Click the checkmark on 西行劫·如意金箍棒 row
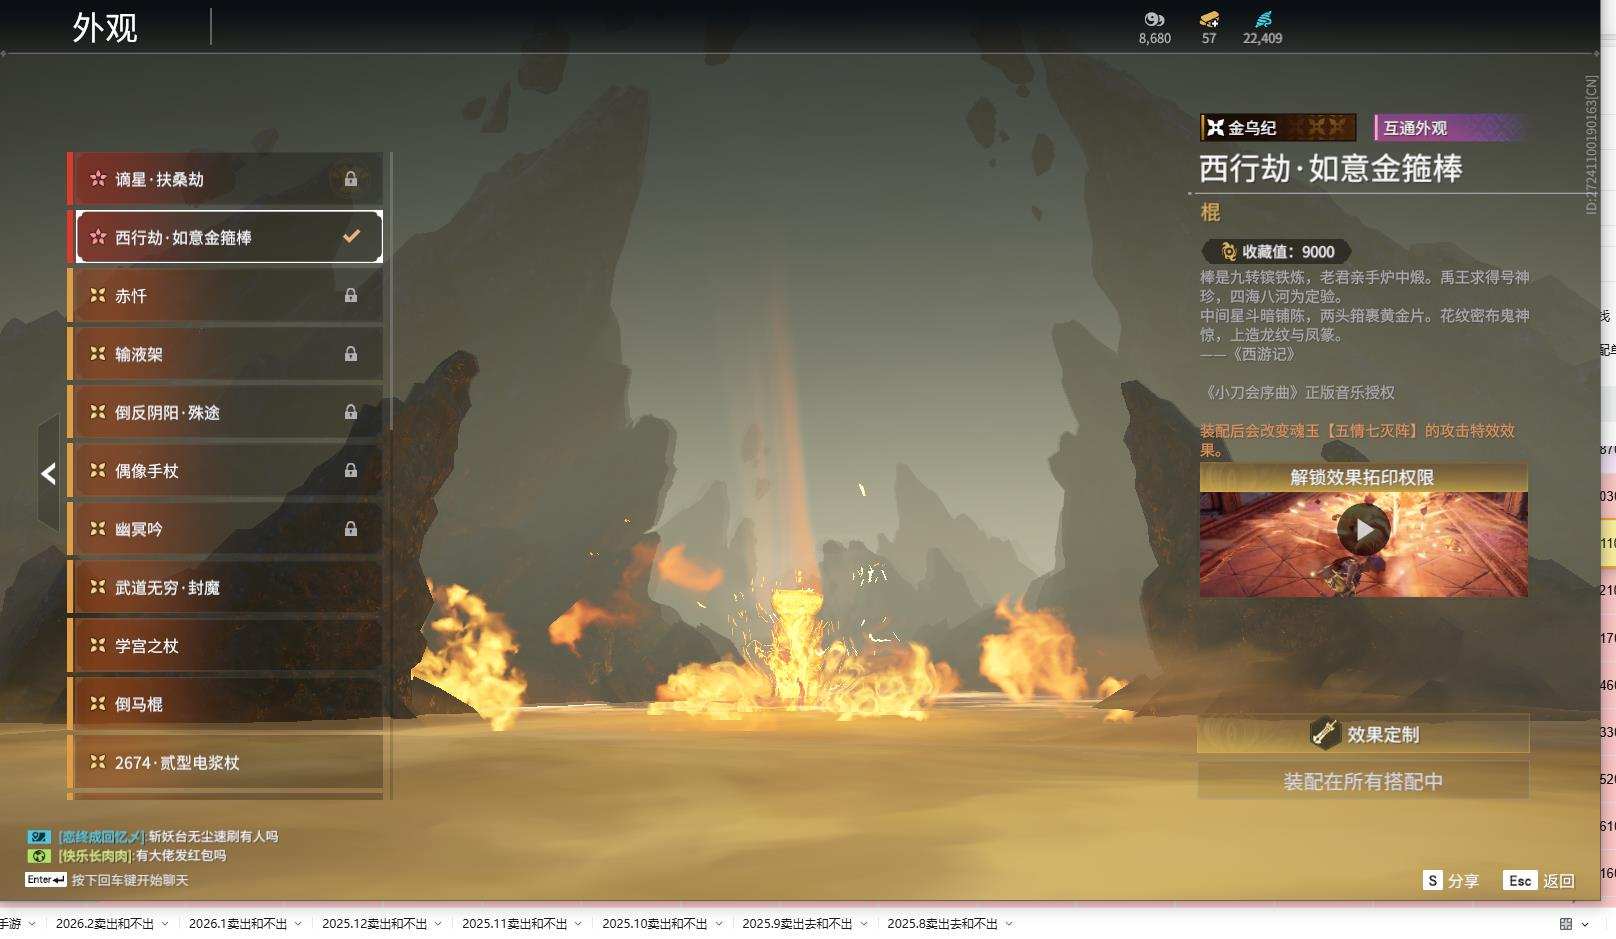The image size is (1616, 939). pyautogui.click(x=351, y=237)
